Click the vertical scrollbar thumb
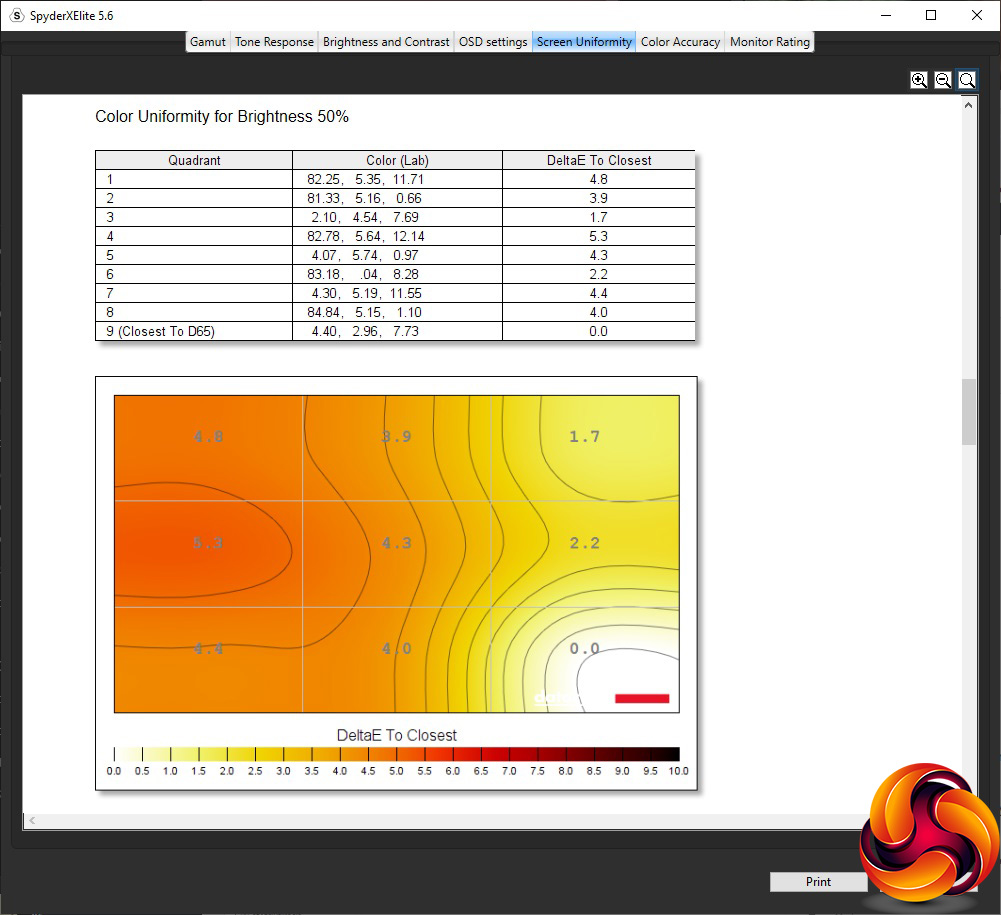1001x915 pixels. point(968,412)
